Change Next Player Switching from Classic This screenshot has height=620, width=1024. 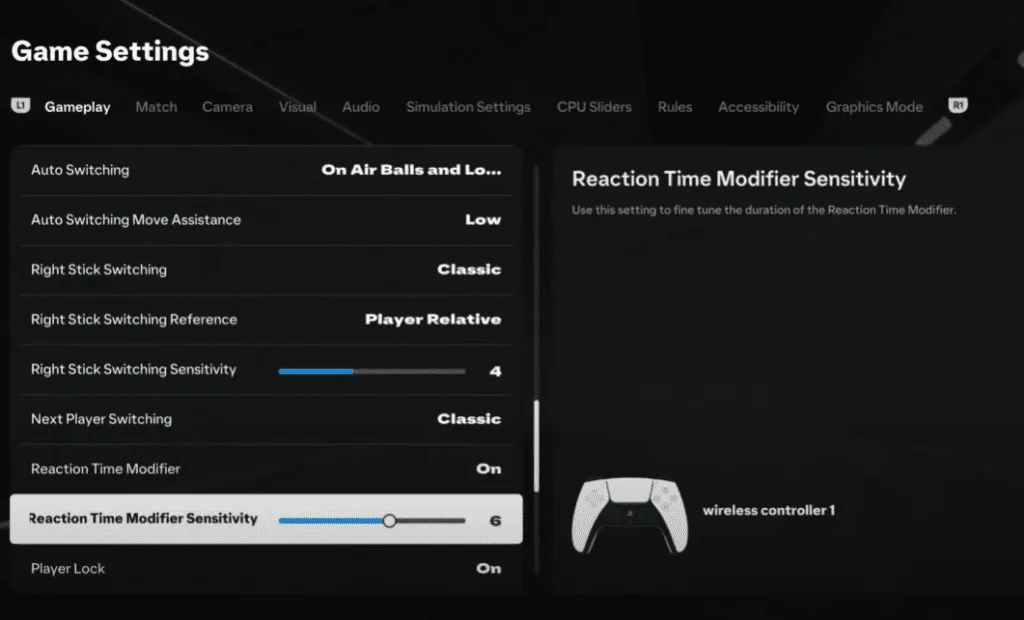point(468,419)
